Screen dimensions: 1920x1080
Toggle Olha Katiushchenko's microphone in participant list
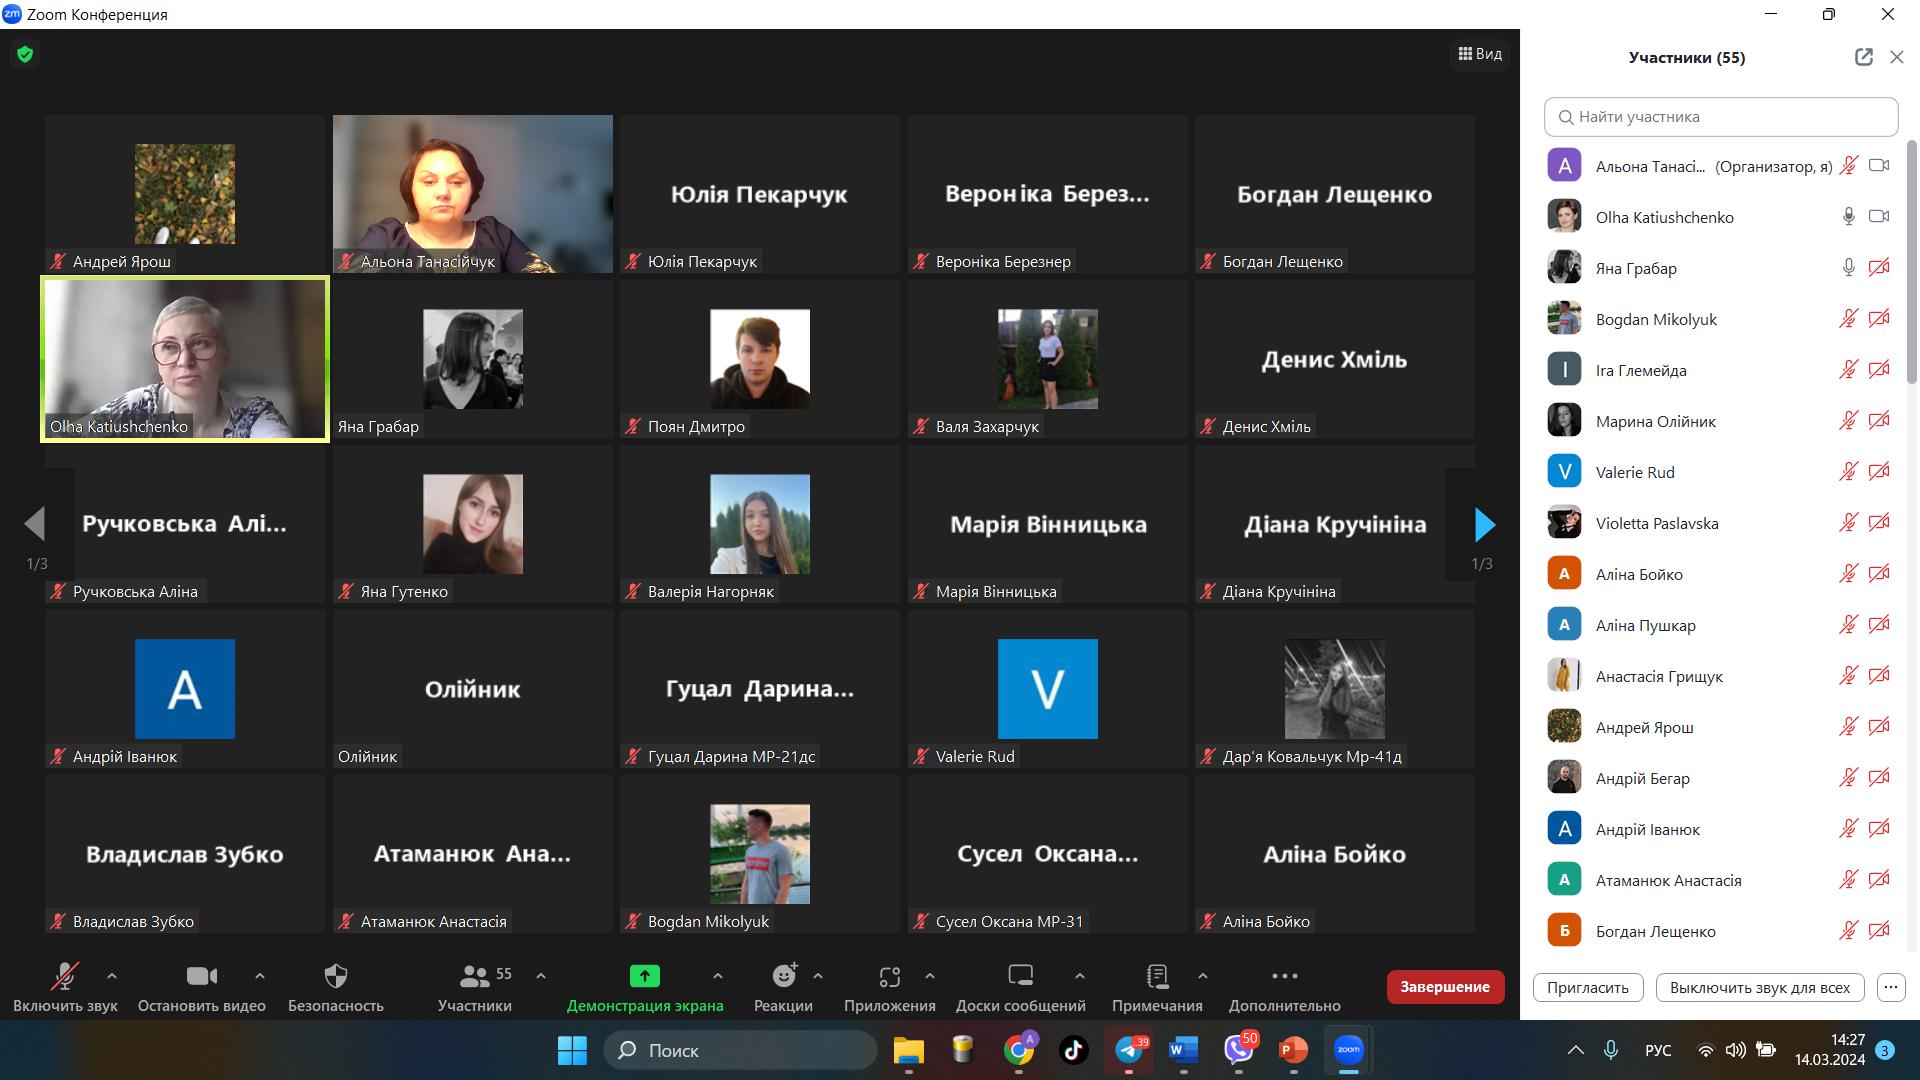pos(1848,217)
